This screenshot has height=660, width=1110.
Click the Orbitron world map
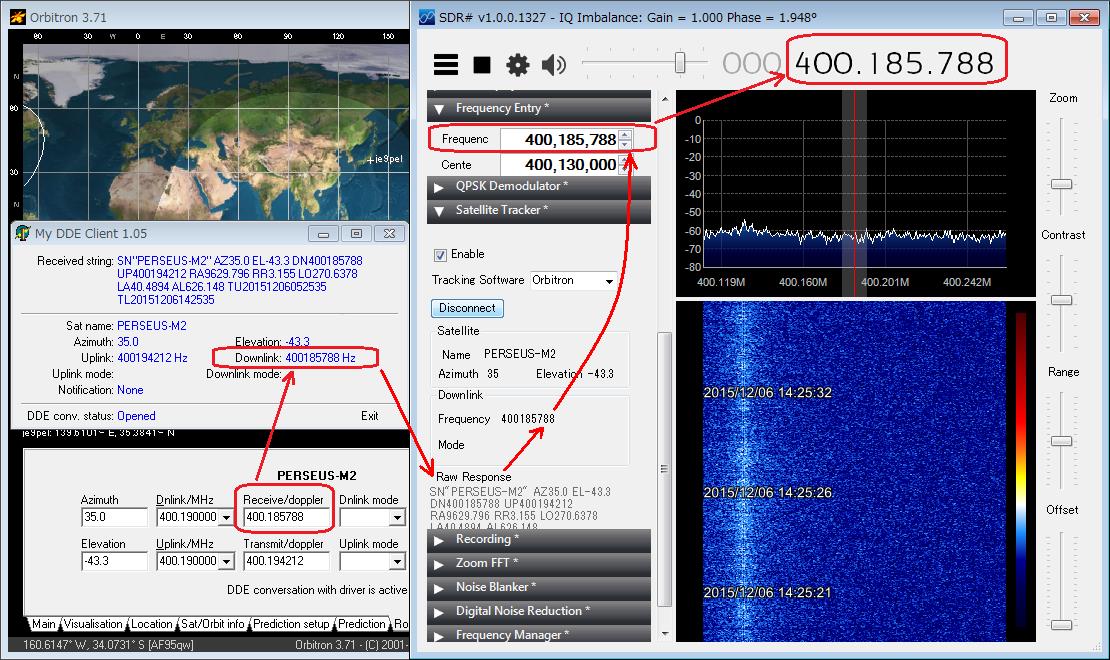216,131
